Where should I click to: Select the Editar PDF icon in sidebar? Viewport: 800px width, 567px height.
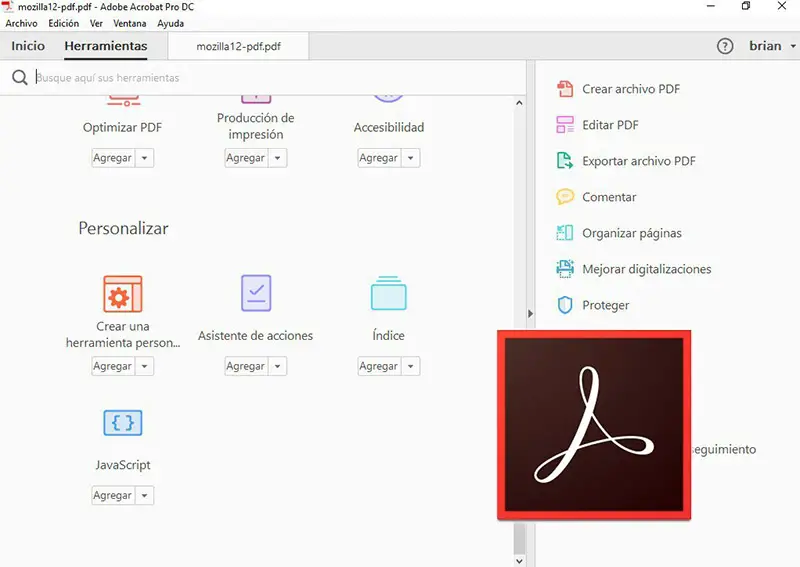coord(565,125)
